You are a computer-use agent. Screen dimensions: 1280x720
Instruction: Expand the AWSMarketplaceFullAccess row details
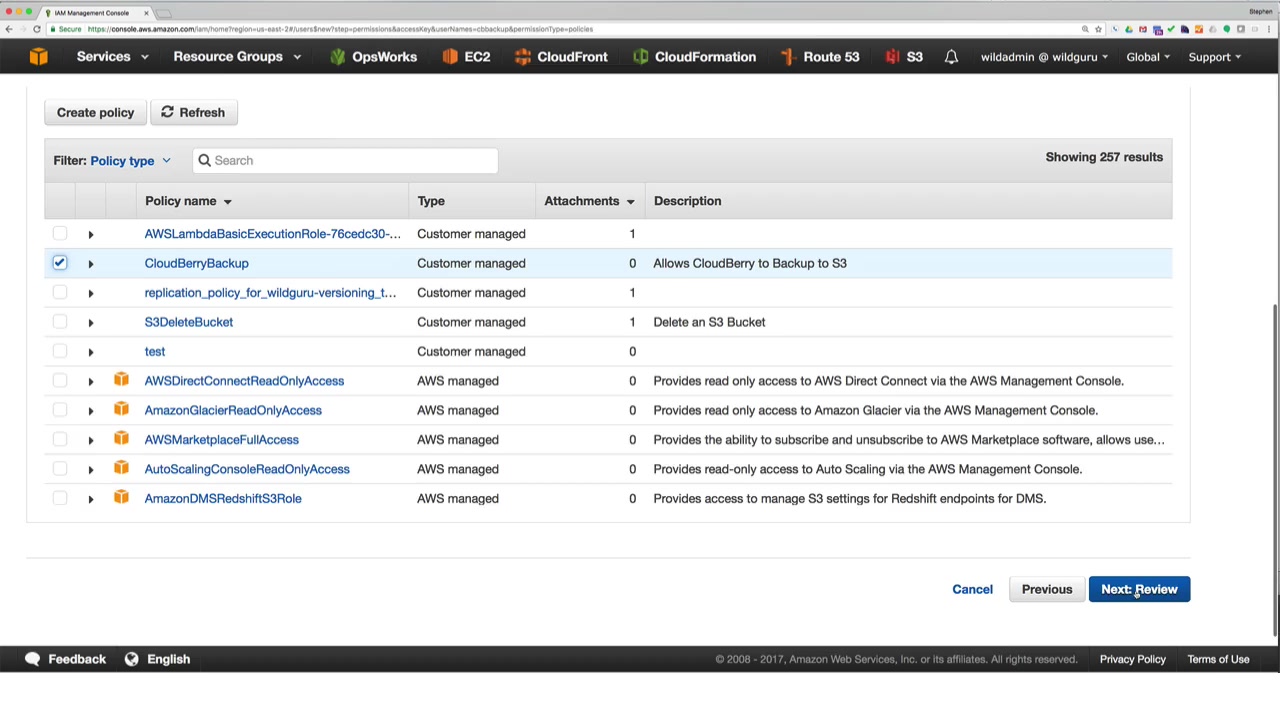(90, 440)
